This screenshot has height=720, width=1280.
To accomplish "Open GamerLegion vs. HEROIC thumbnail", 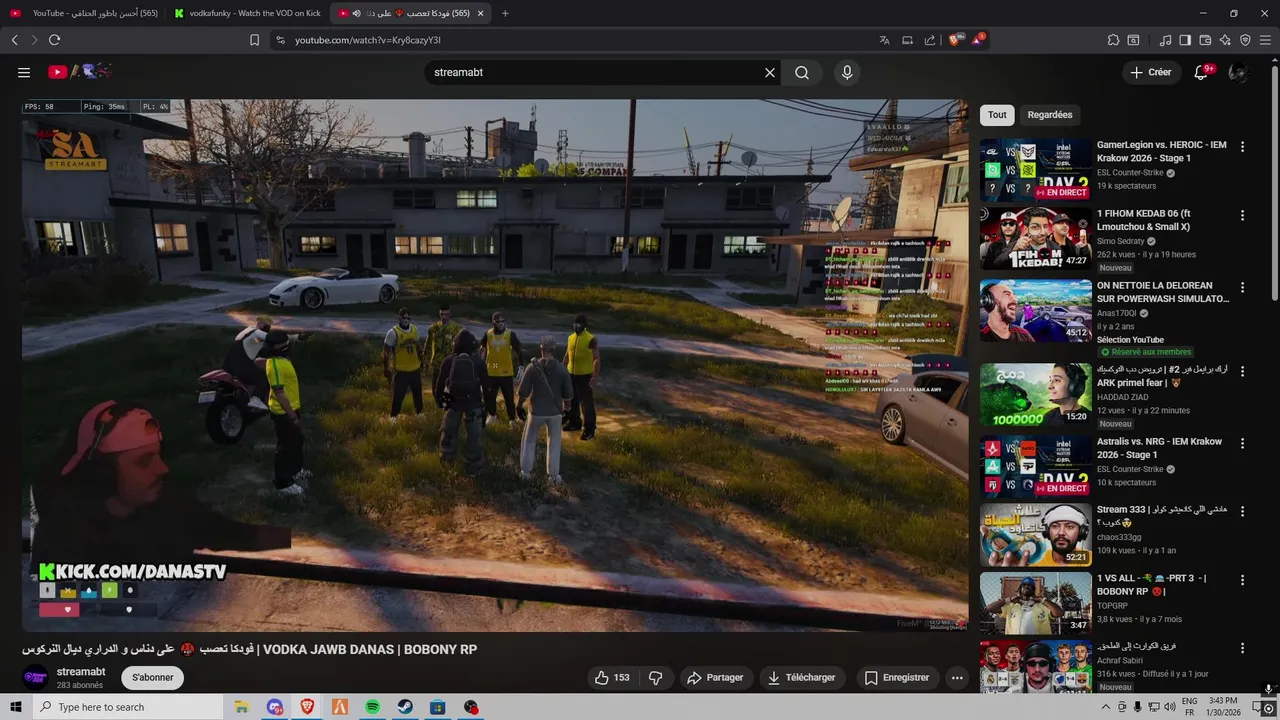I will point(1035,170).
